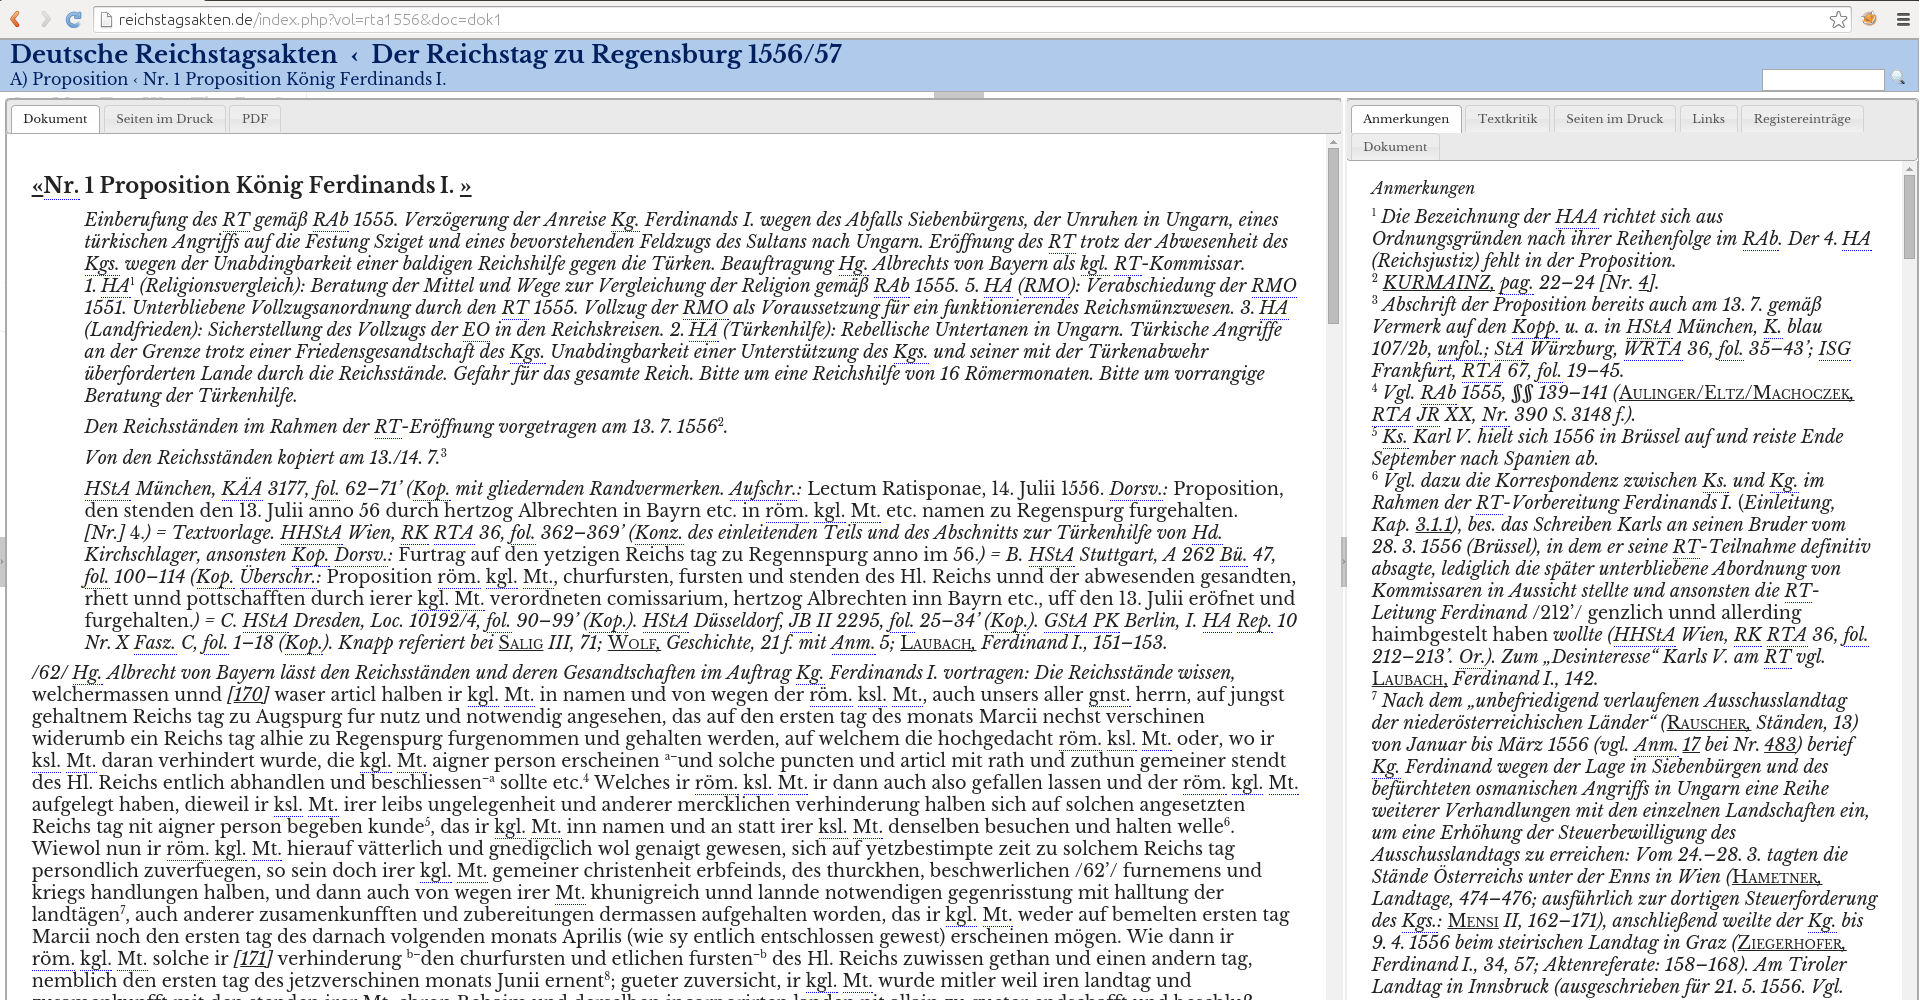
Task: Click the browser forward arrow
Action: 45,19
